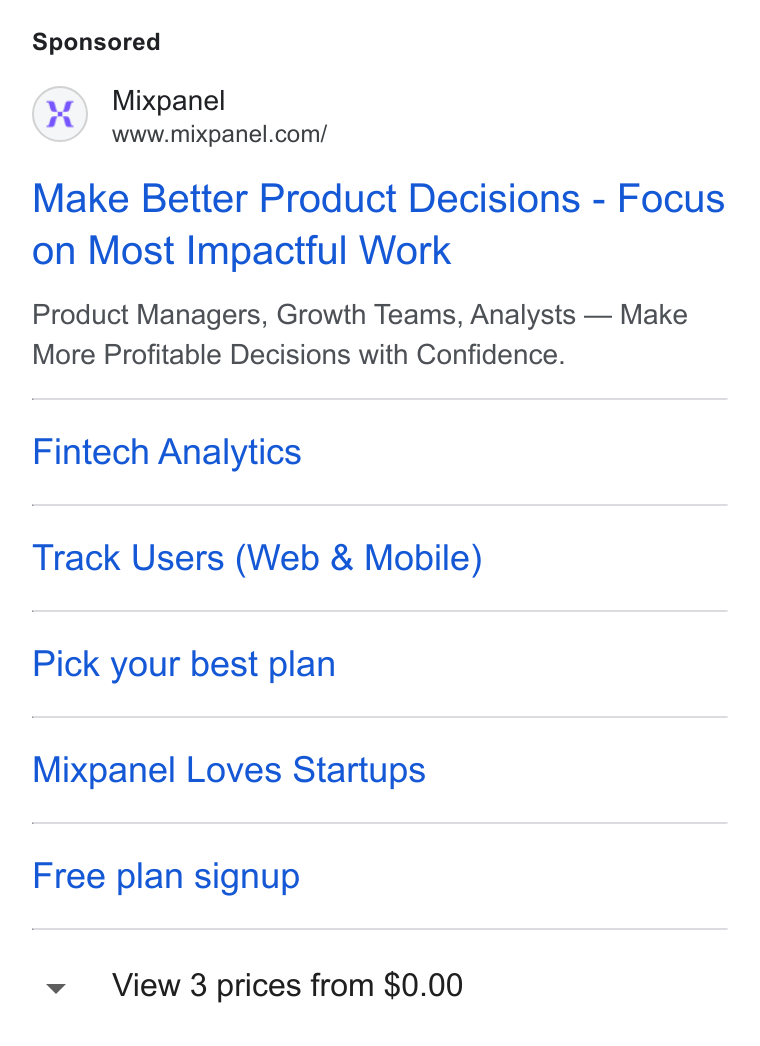The image size is (760, 1046).
Task: Click the word 'Focus' in the headline
Action: coord(671,199)
